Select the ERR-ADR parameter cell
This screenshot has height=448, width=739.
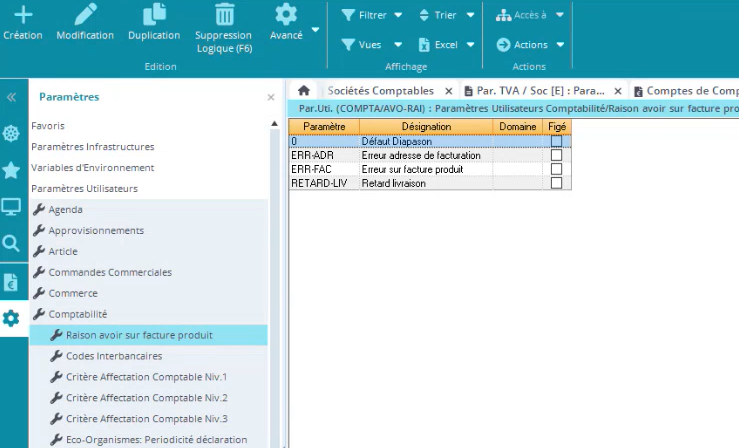pos(324,155)
